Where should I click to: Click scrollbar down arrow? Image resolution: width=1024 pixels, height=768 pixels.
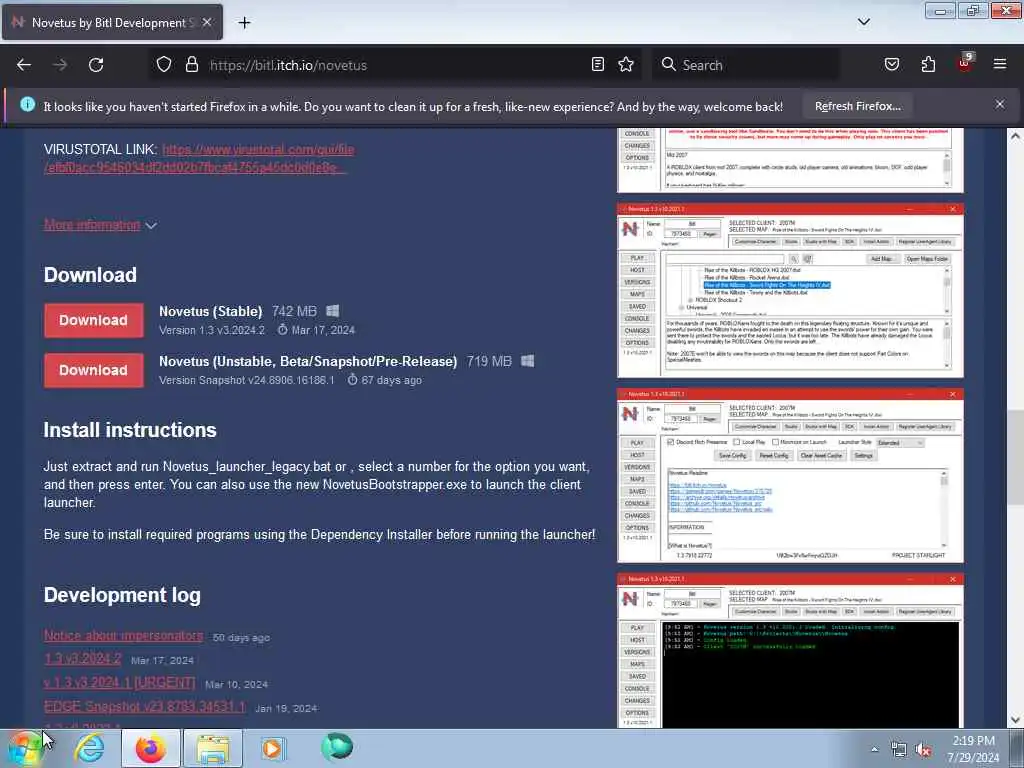coord(1015,720)
